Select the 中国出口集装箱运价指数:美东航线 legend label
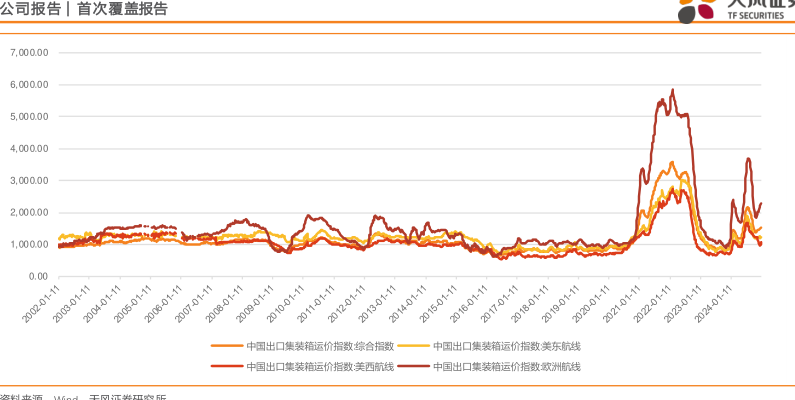This screenshot has width=795, height=400. tap(507, 345)
